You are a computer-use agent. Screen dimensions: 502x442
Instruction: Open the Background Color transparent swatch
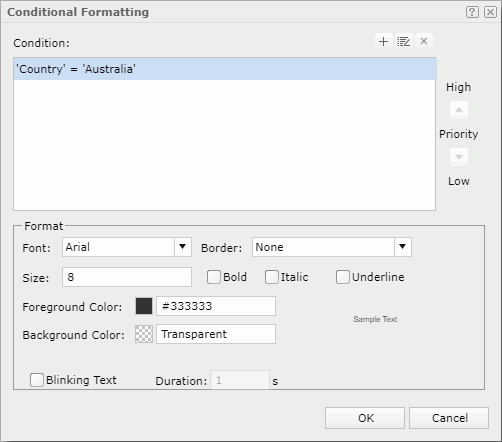tap(144, 334)
